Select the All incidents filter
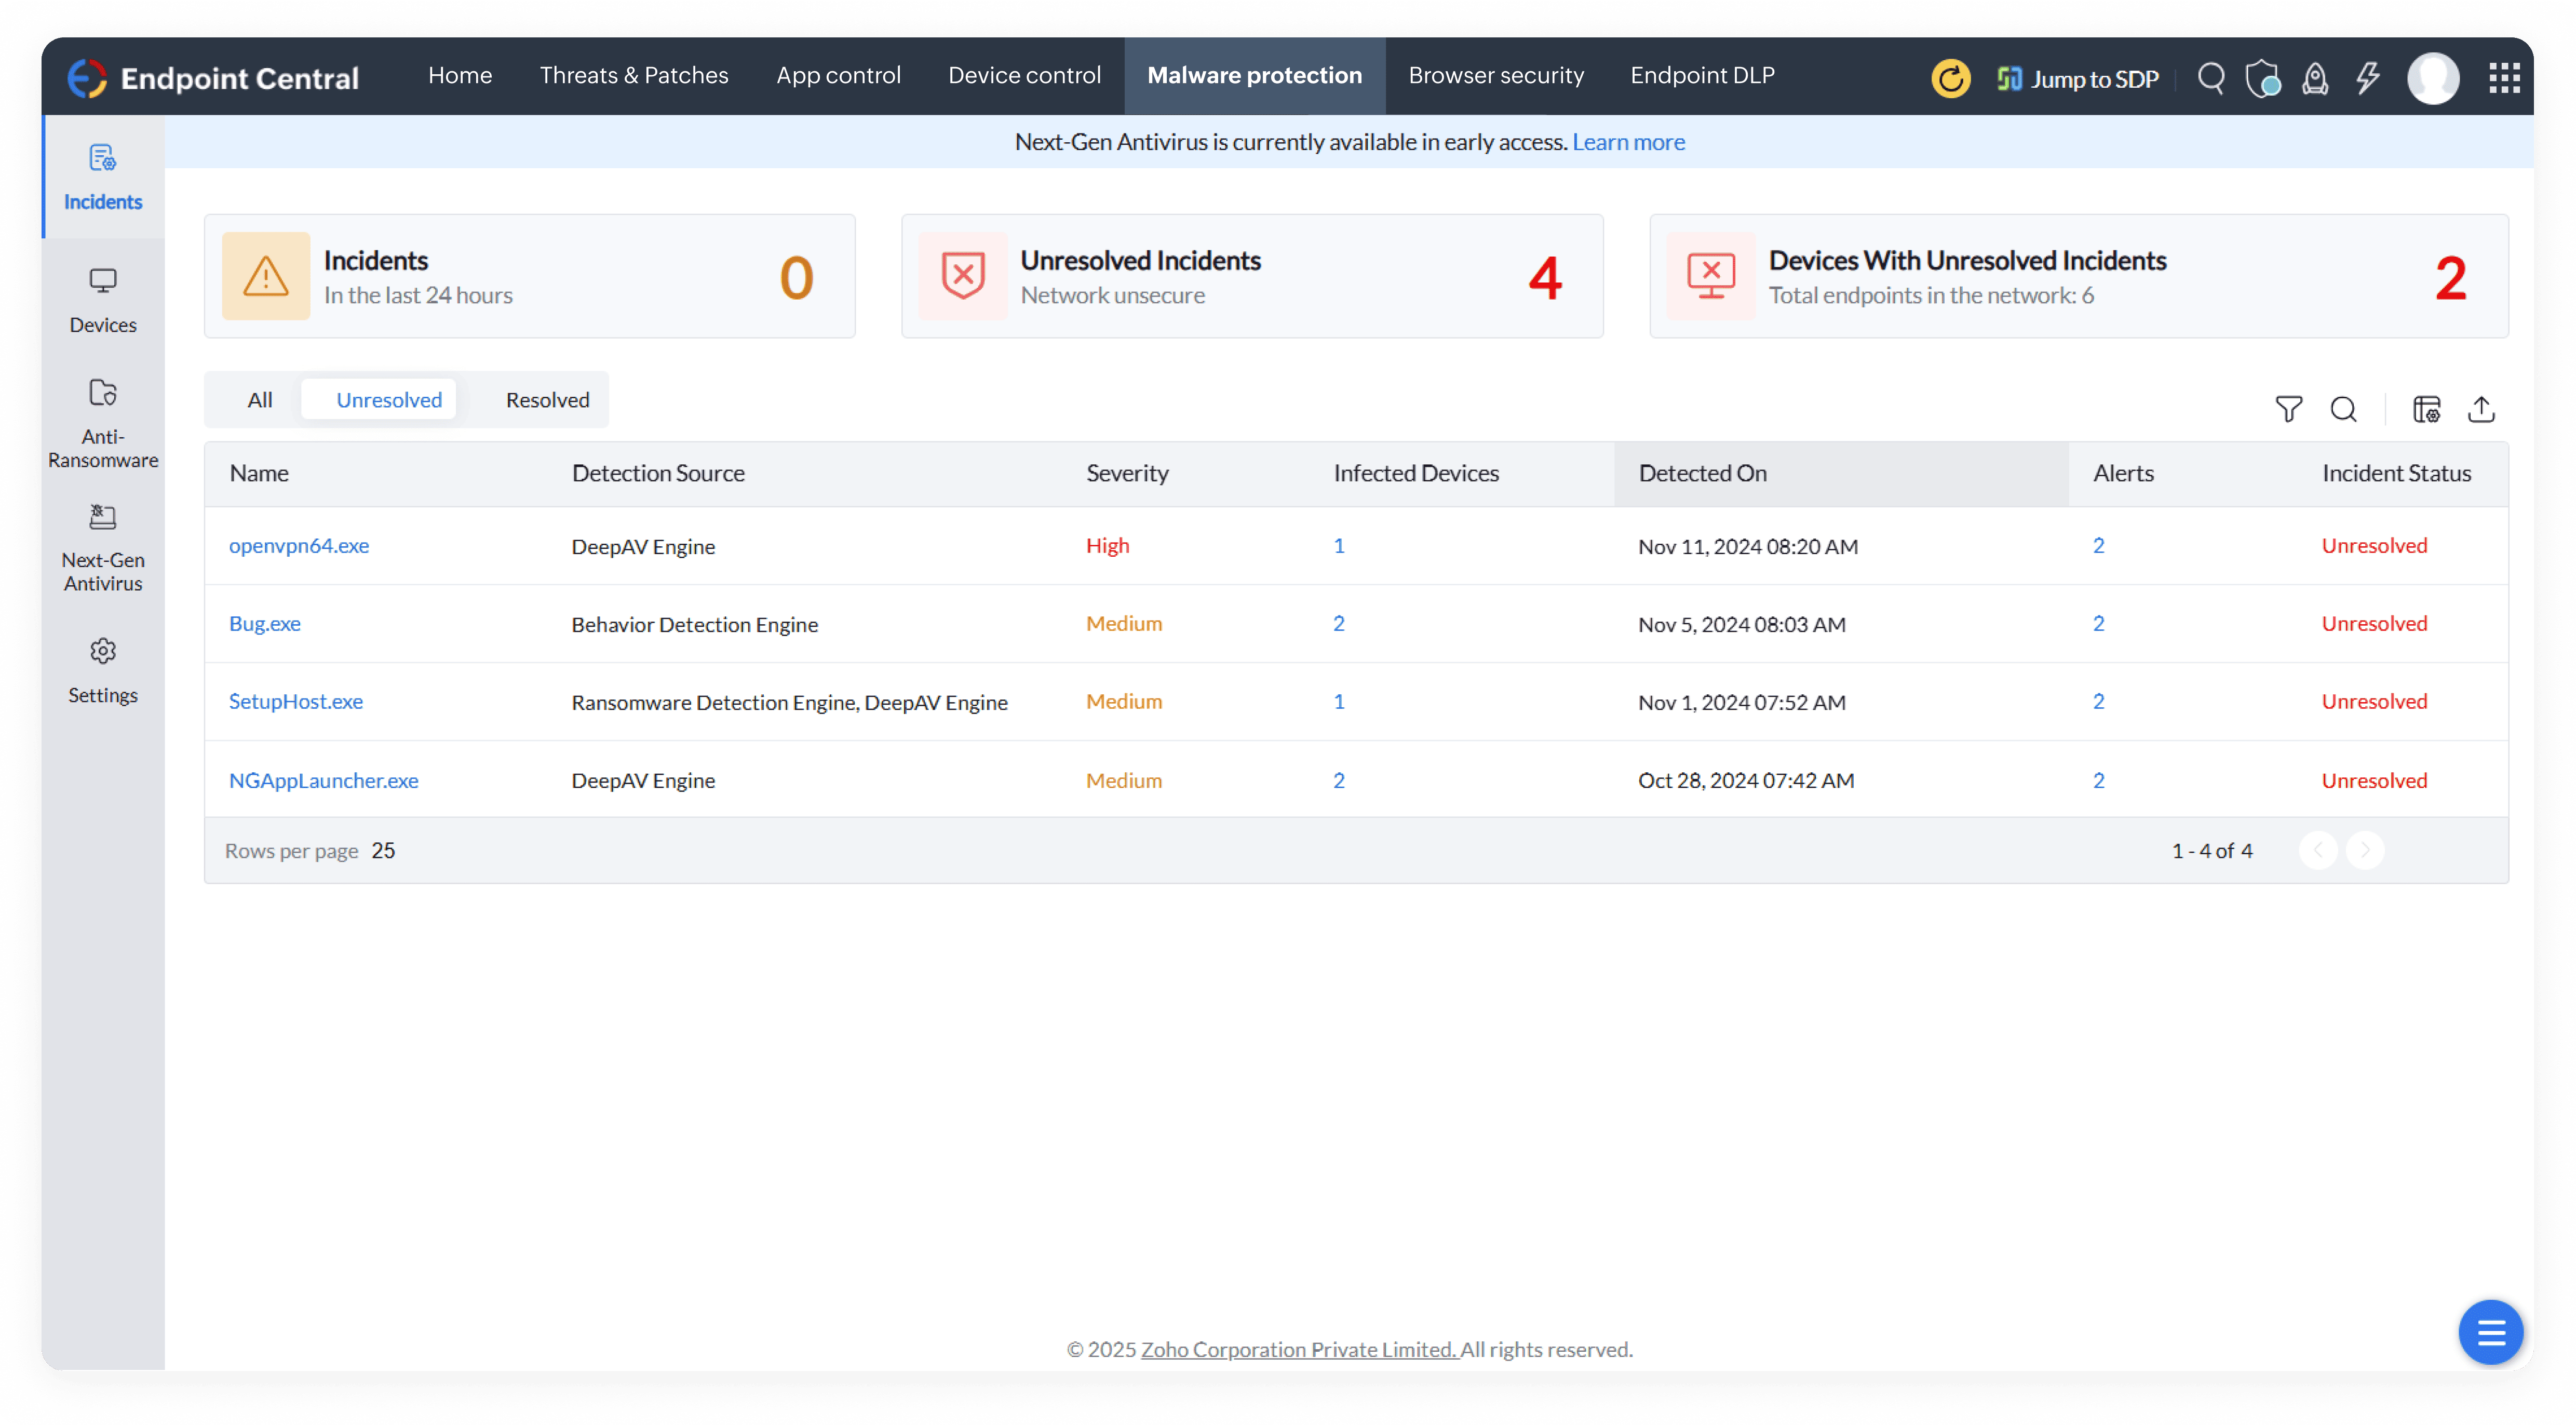 click(x=260, y=400)
